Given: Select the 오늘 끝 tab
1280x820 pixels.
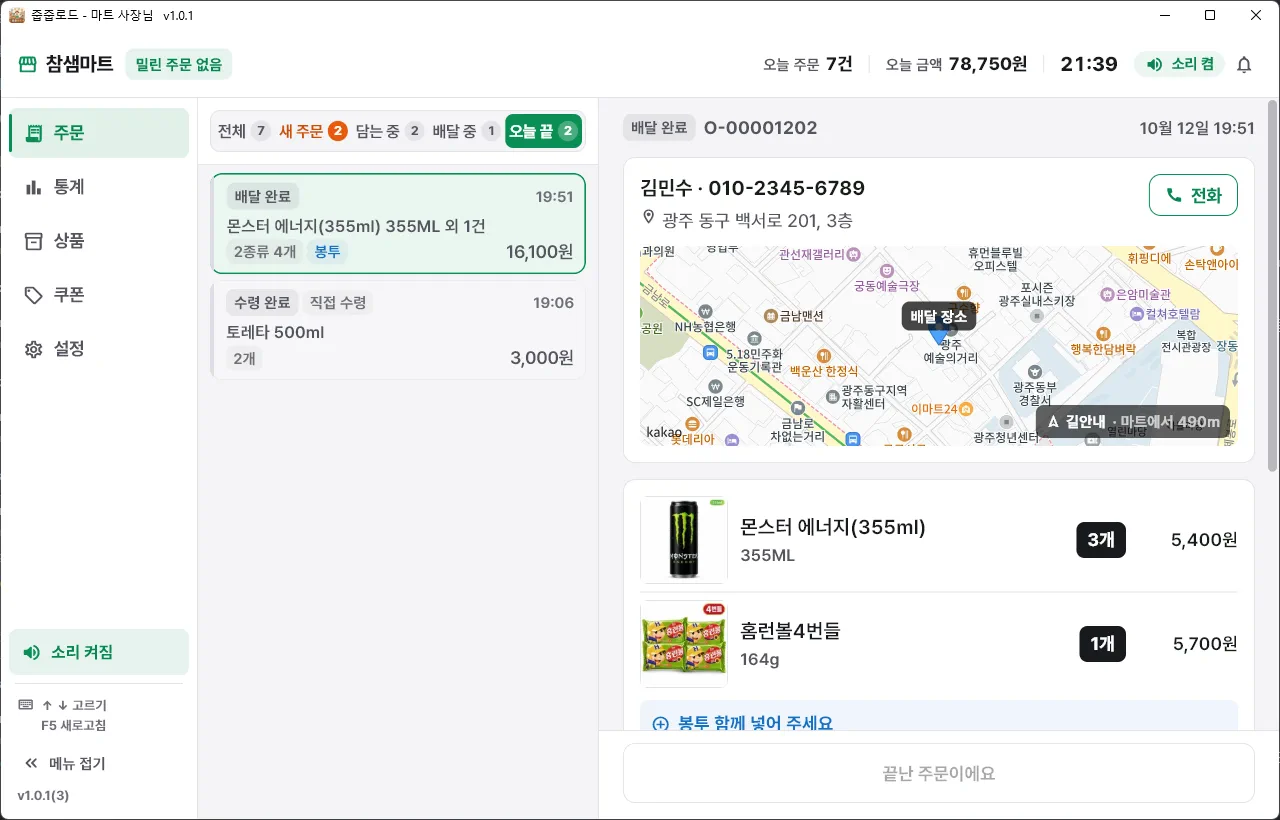Looking at the screenshot, I should [x=543, y=131].
